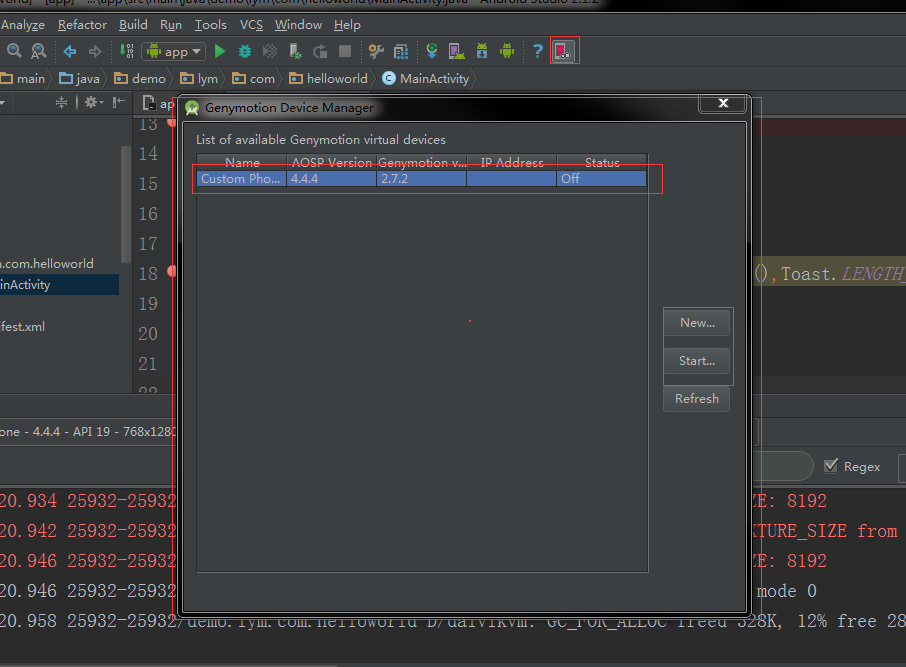Open the Window menu
Image resolution: width=906 pixels, height=667 pixels.
pos(298,25)
